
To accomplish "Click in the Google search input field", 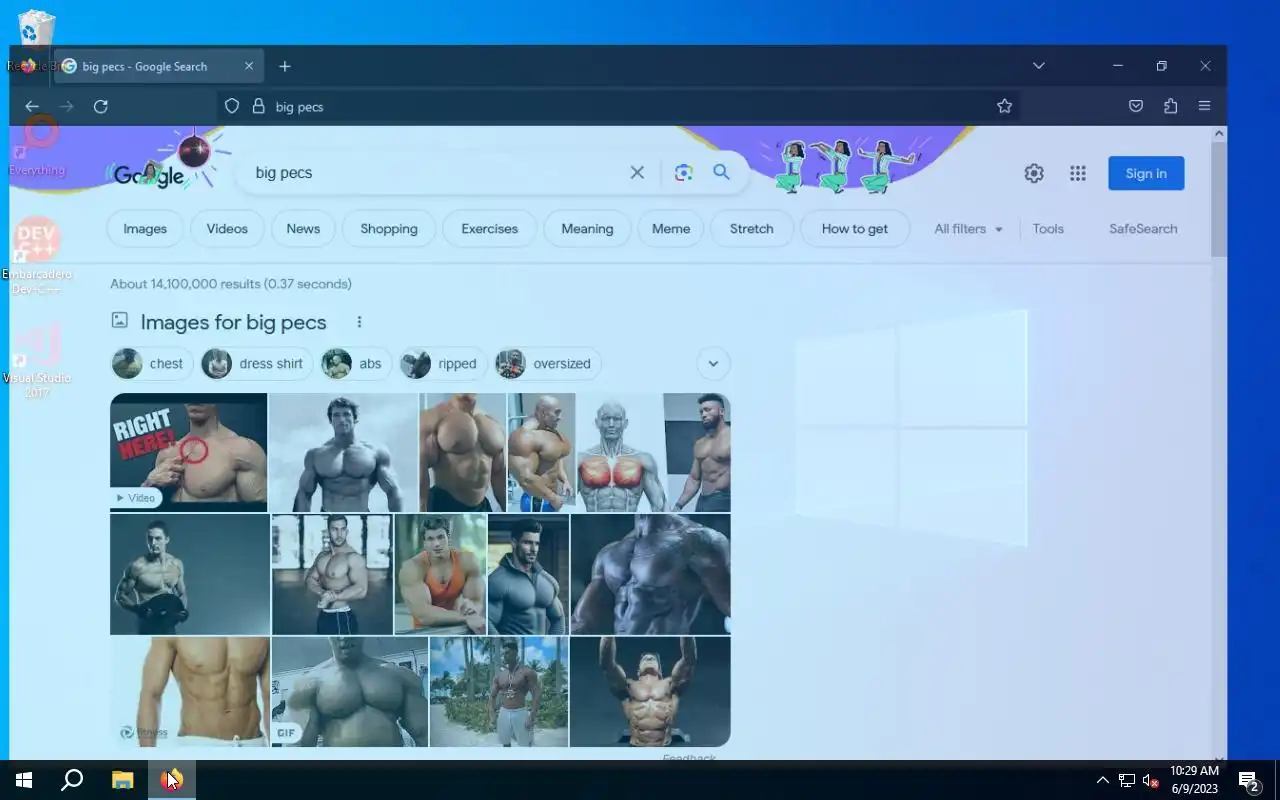I will [x=435, y=172].
